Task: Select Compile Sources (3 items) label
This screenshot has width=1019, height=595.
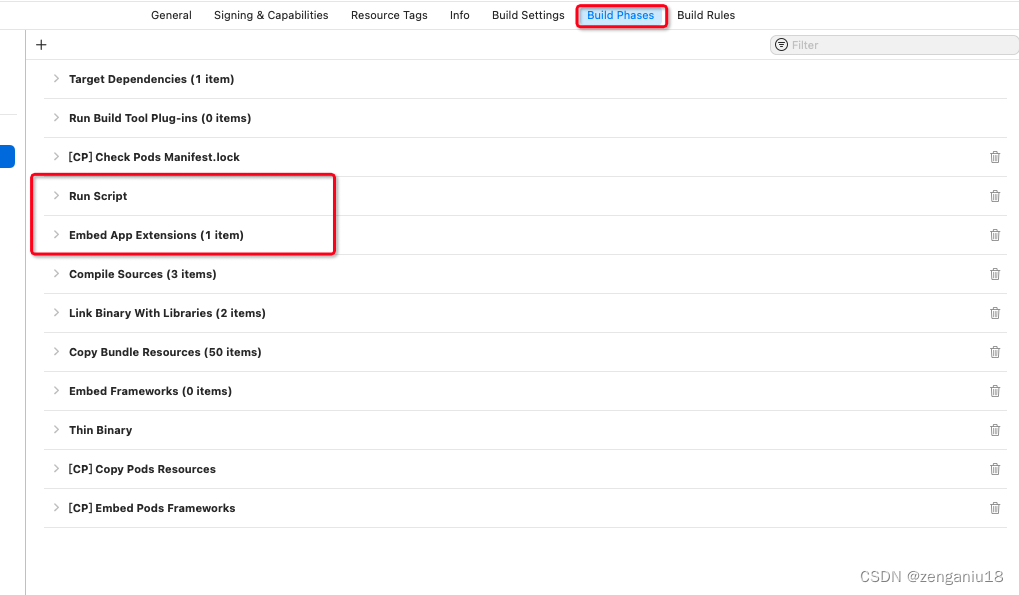Action: [142, 274]
